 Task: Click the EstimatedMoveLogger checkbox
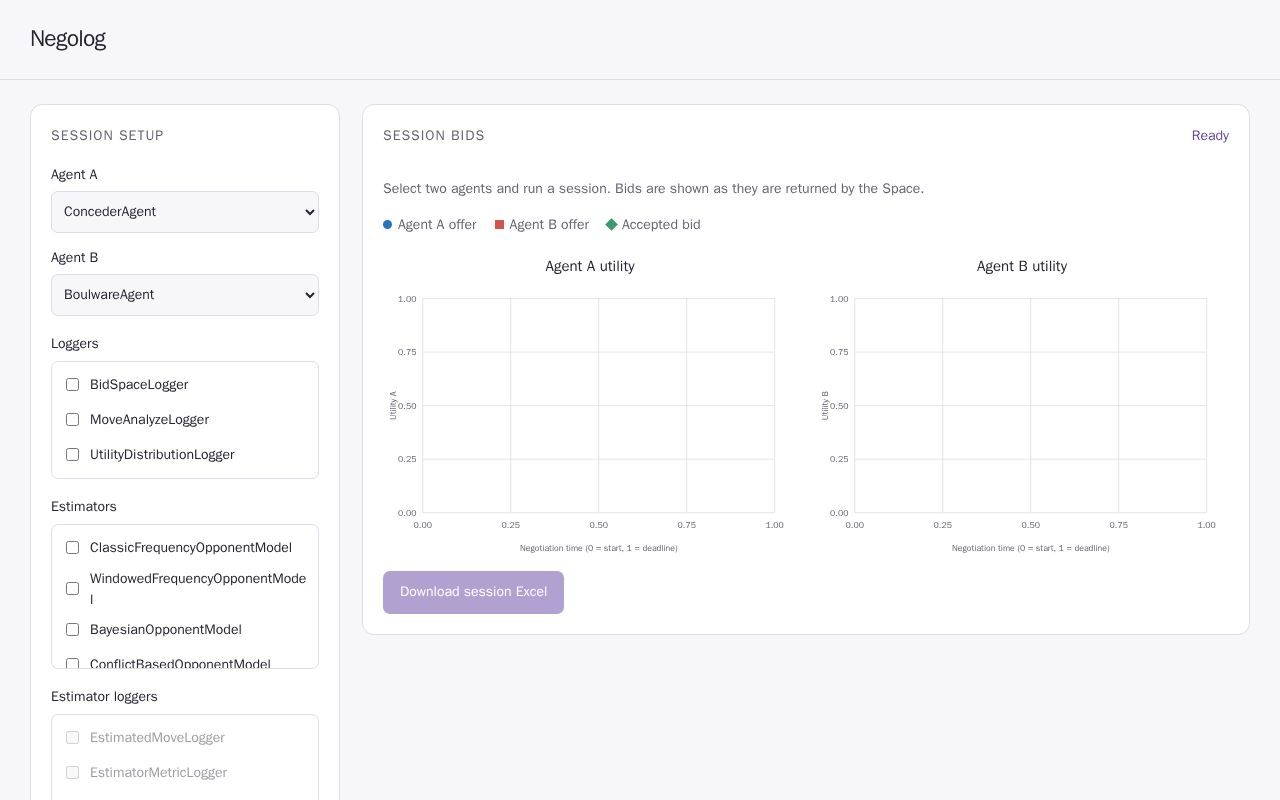tap(72, 738)
